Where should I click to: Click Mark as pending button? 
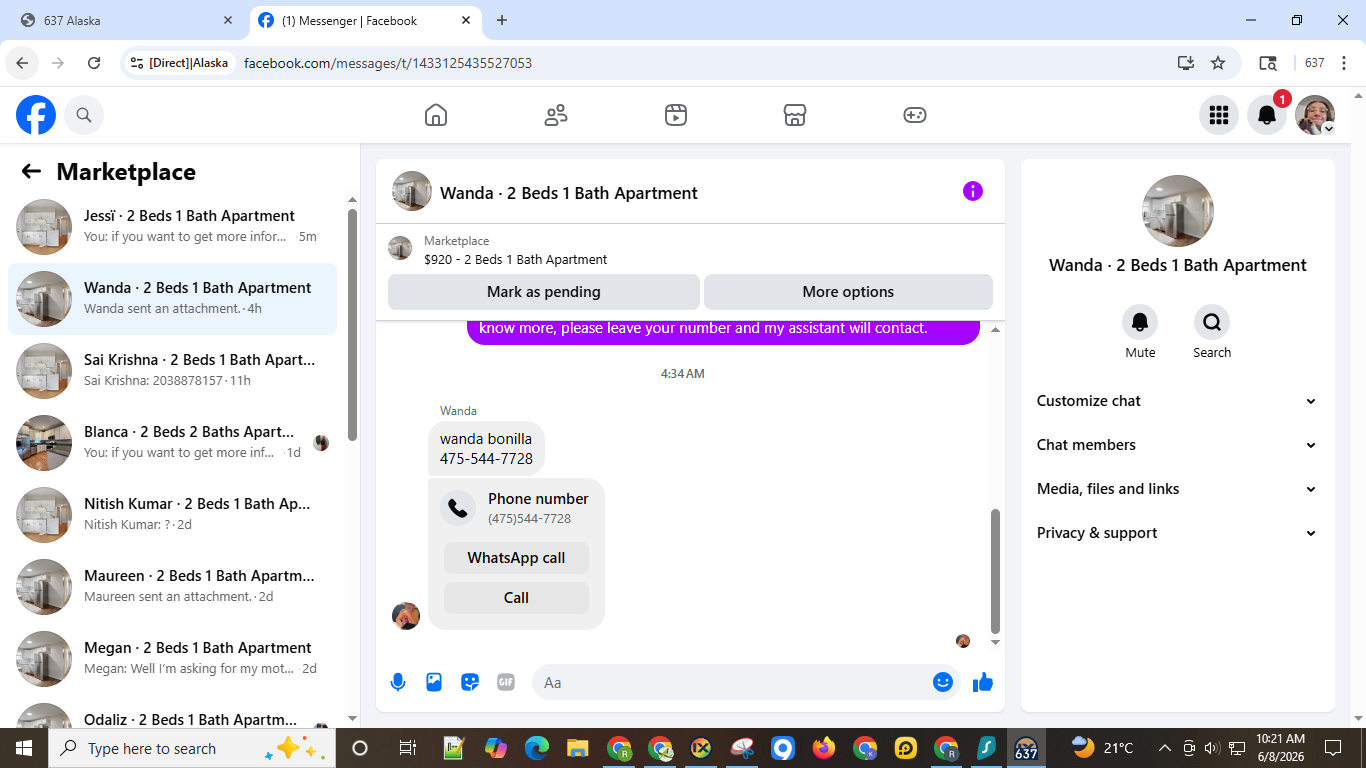[x=544, y=292]
